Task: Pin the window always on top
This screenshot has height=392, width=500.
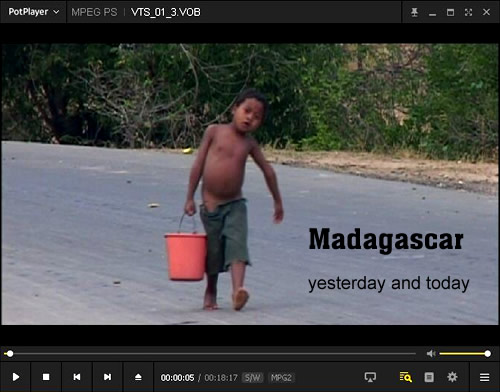Action: tap(414, 12)
